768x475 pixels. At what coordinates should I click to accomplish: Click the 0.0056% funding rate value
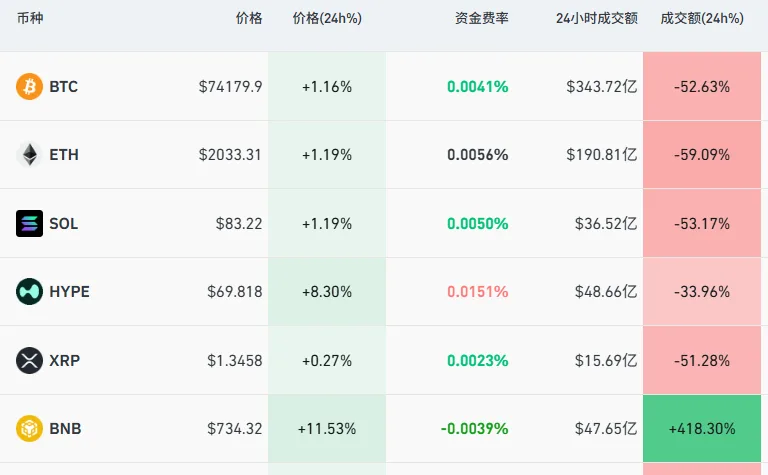478,155
